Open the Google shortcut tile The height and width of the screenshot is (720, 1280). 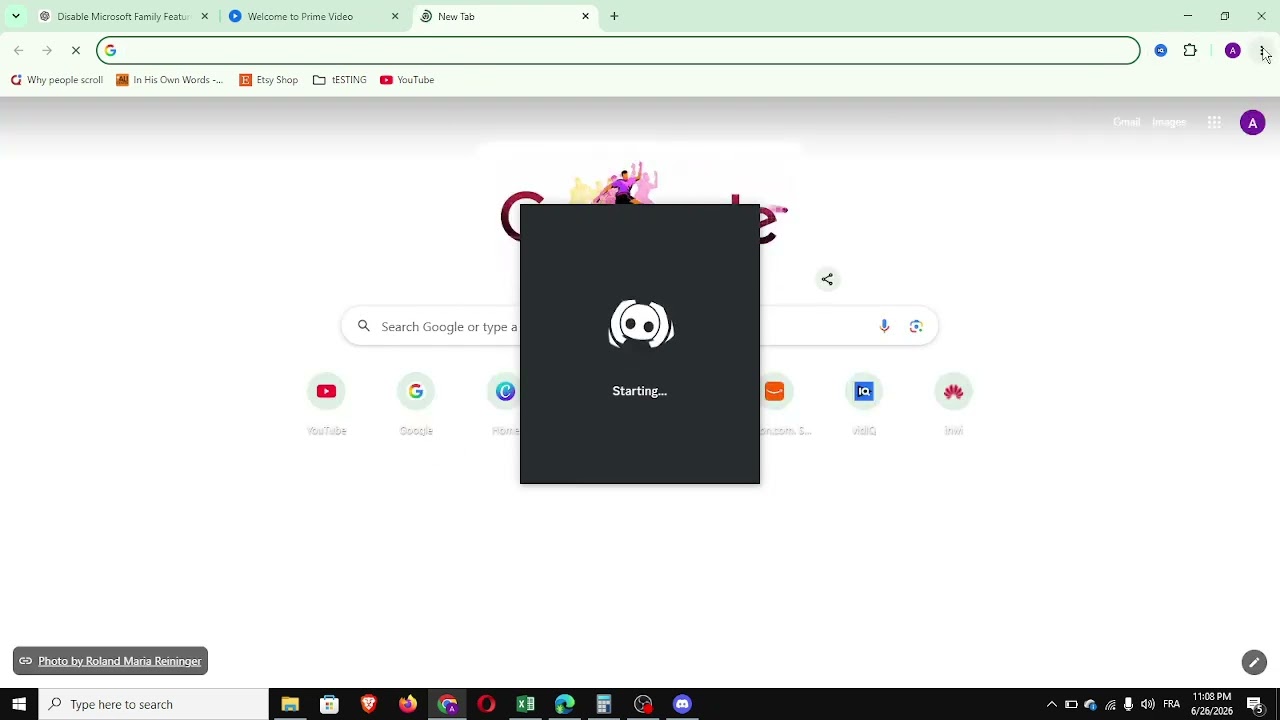click(x=416, y=405)
